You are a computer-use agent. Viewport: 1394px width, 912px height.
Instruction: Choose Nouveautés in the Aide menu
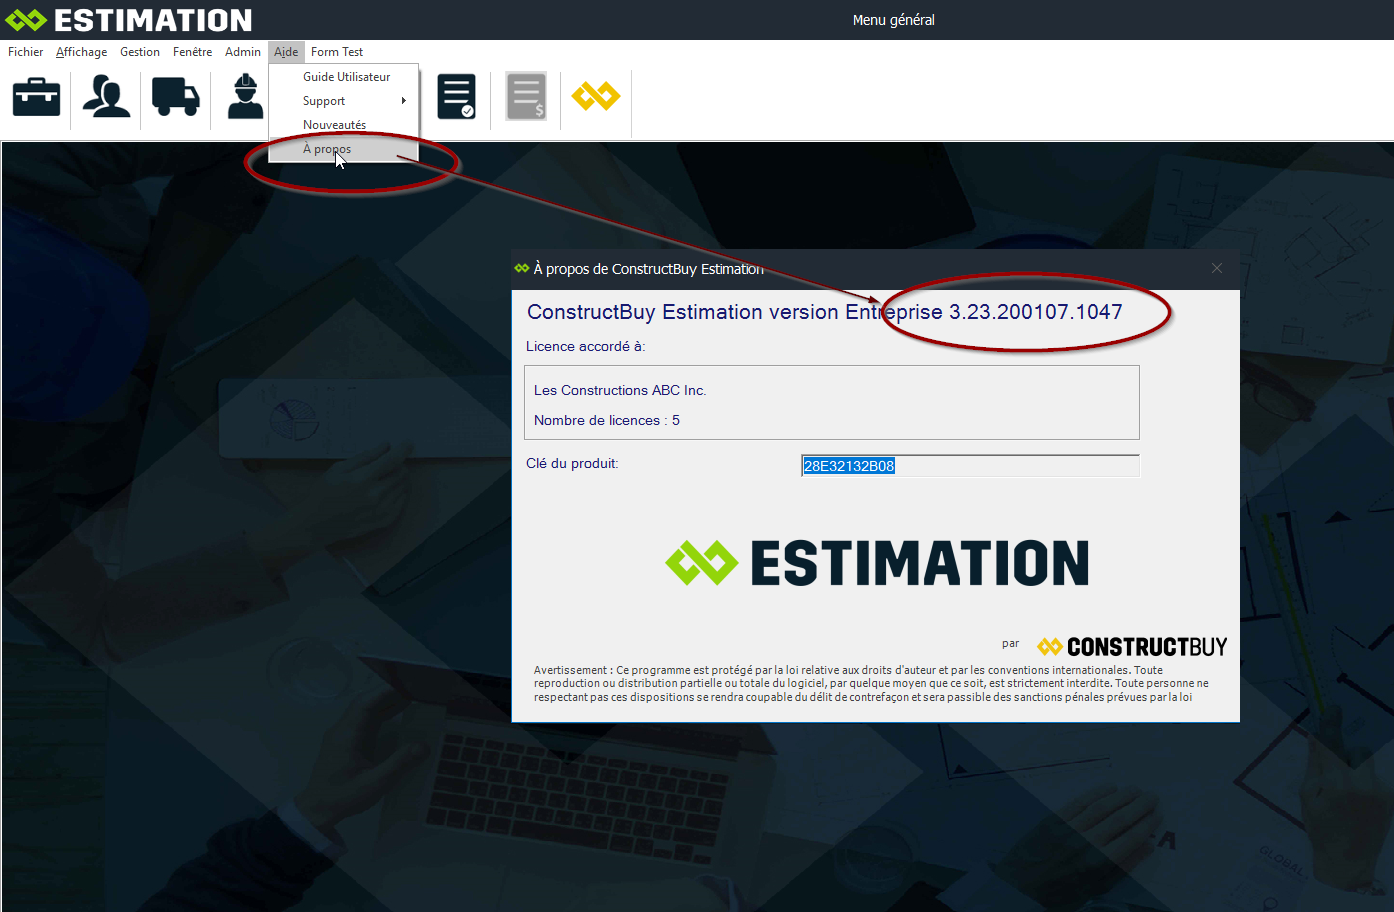point(334,125)
